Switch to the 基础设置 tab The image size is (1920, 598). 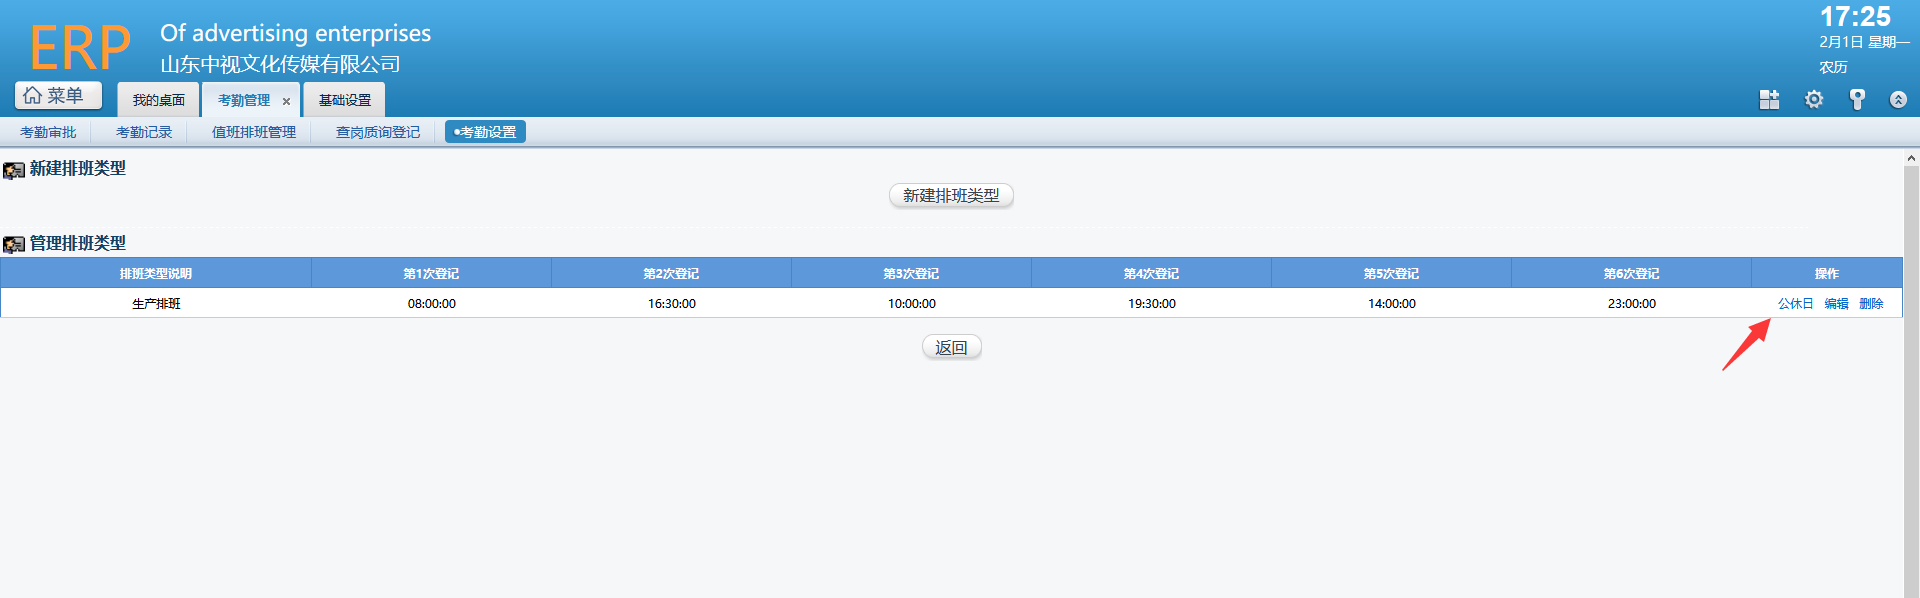click(x=344, y=100)
